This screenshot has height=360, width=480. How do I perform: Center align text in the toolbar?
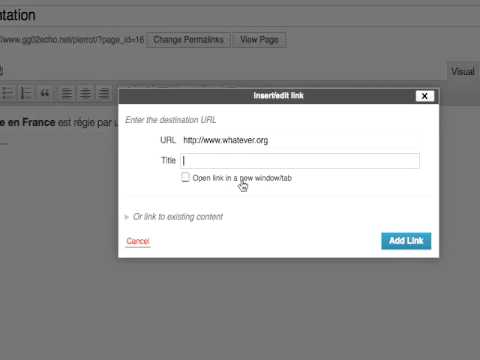pos(85,93)
